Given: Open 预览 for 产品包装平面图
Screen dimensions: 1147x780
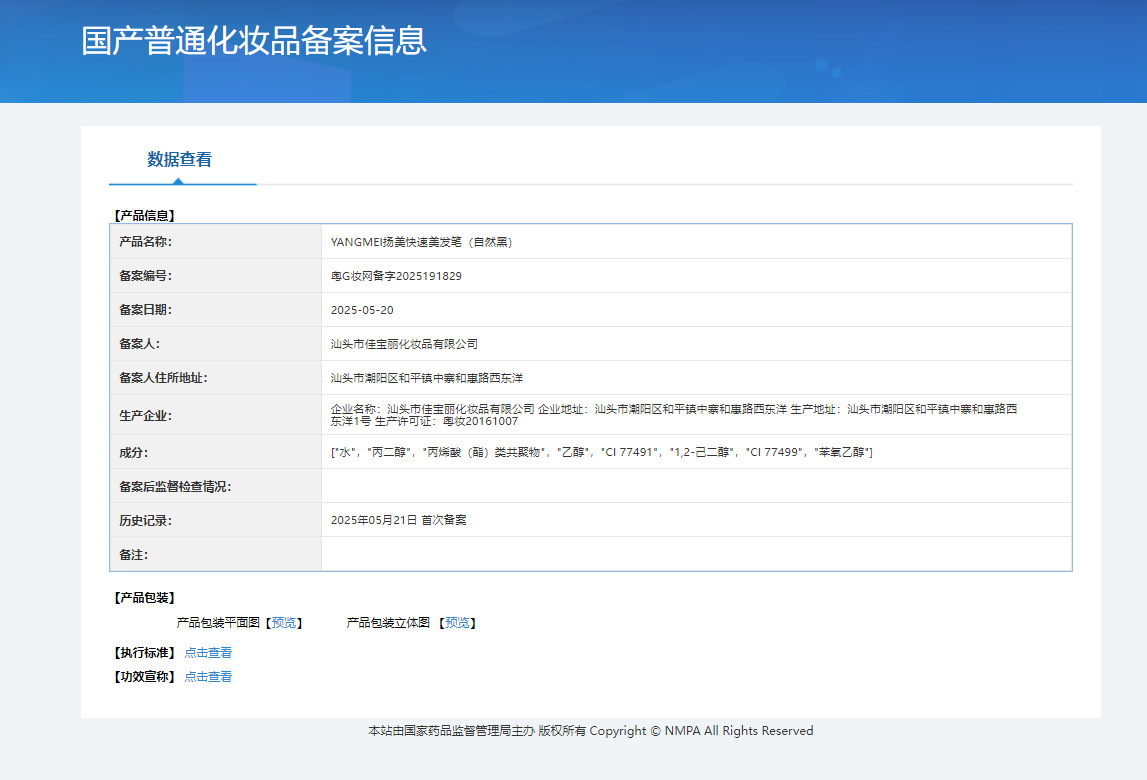Looking at the screenshot, I should [284, 623].
